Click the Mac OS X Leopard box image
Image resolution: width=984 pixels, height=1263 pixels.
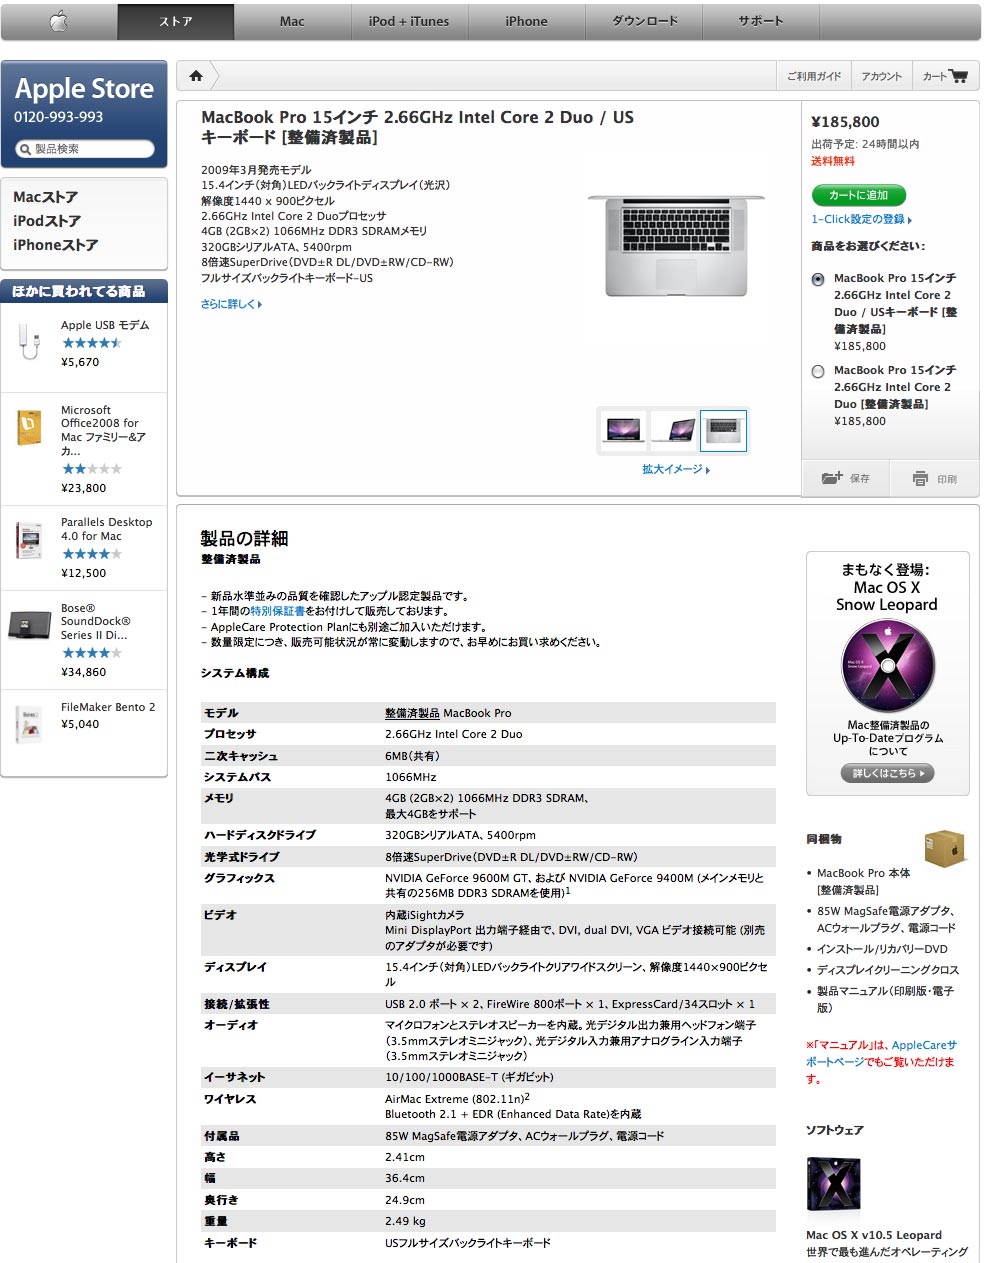coord(833,1185)
